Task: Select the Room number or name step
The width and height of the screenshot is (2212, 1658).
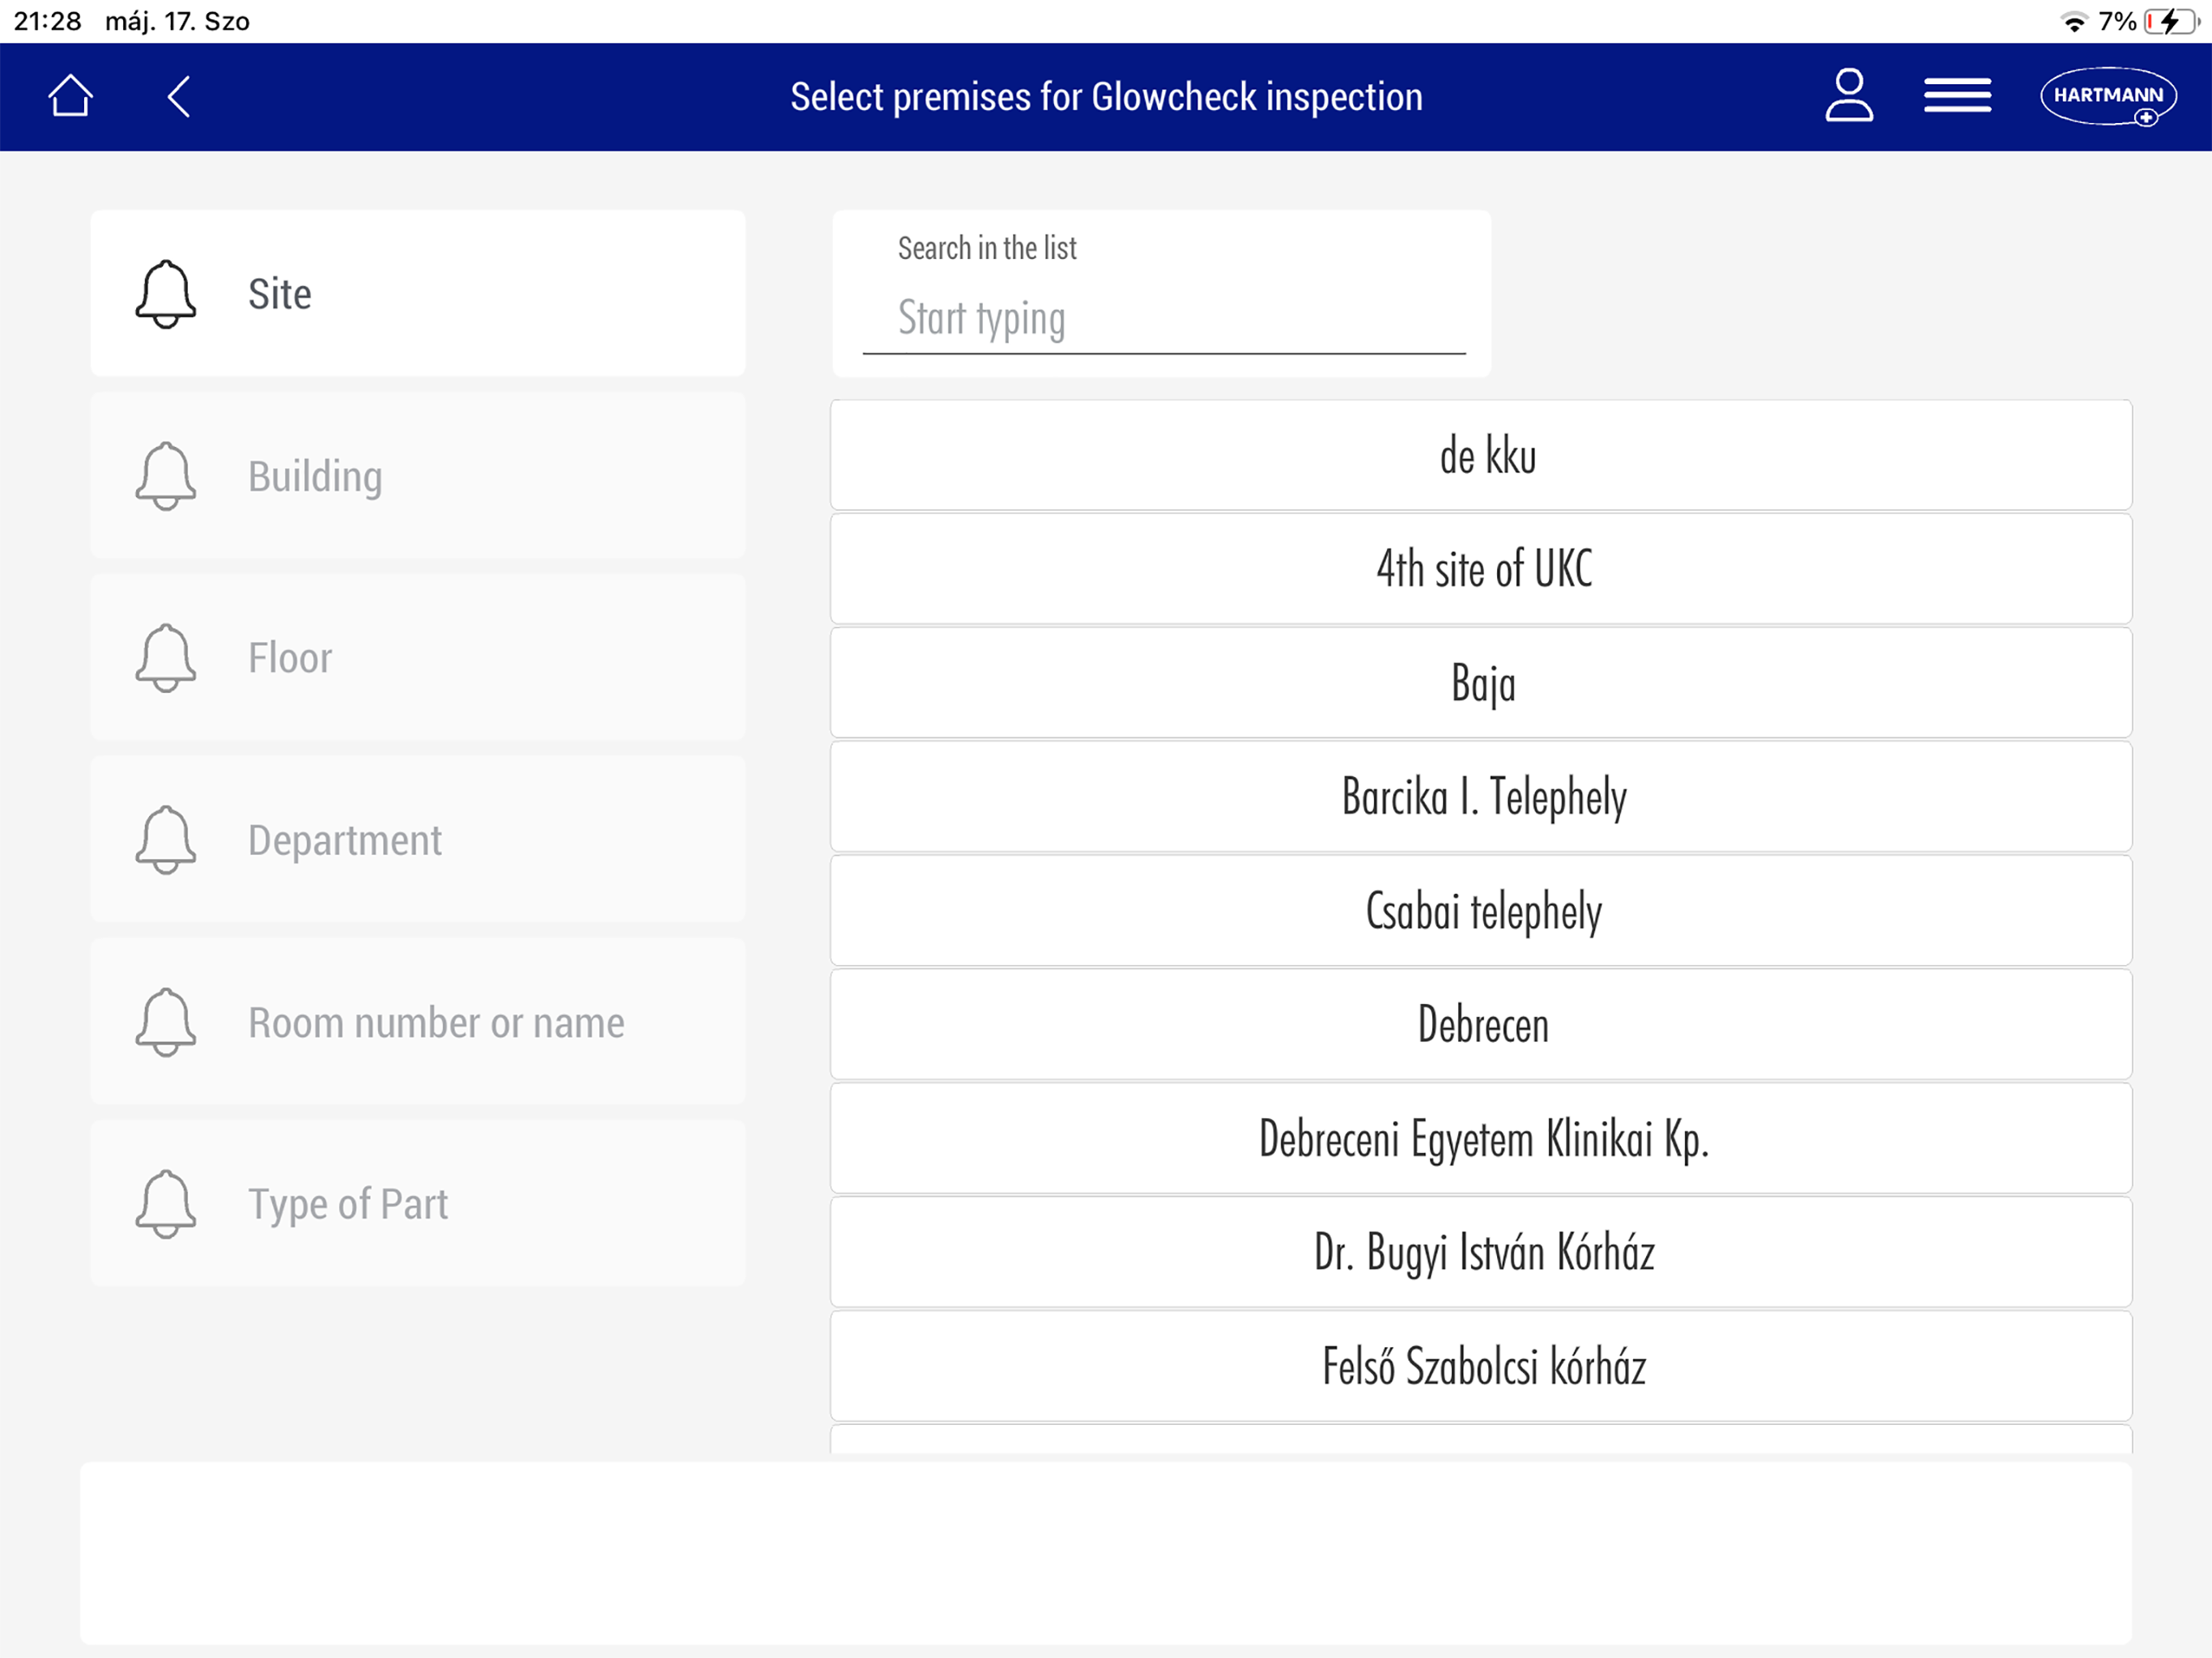Action: tap(418, 1022)
